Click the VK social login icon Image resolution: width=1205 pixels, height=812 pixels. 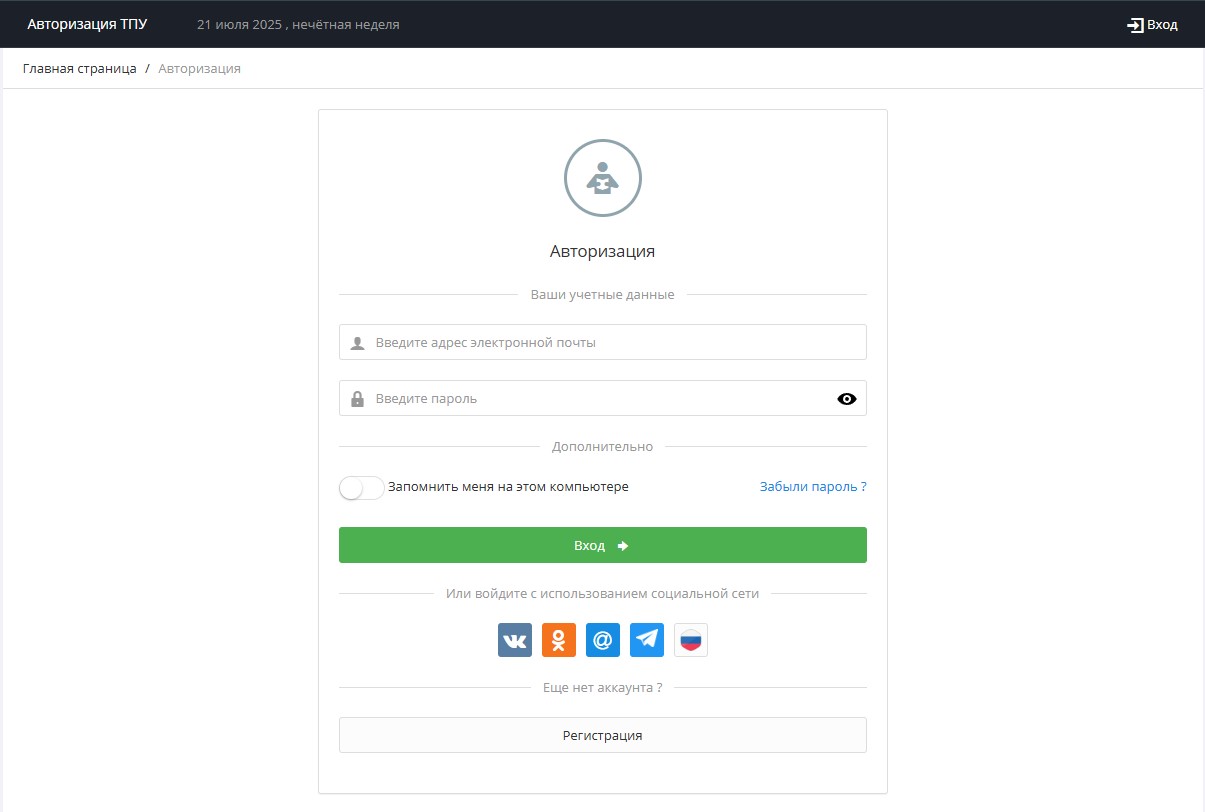(515, 640)
